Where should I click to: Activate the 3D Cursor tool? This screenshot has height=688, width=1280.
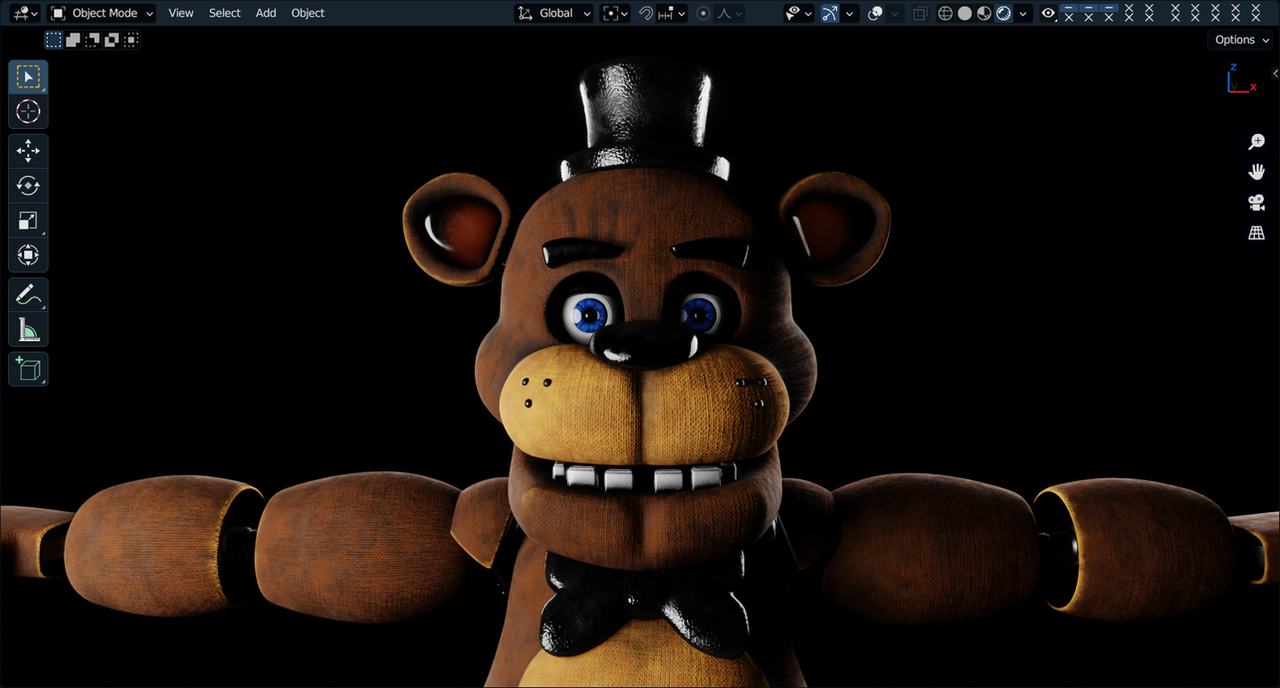pyautogui.click(x=28, y=111)
